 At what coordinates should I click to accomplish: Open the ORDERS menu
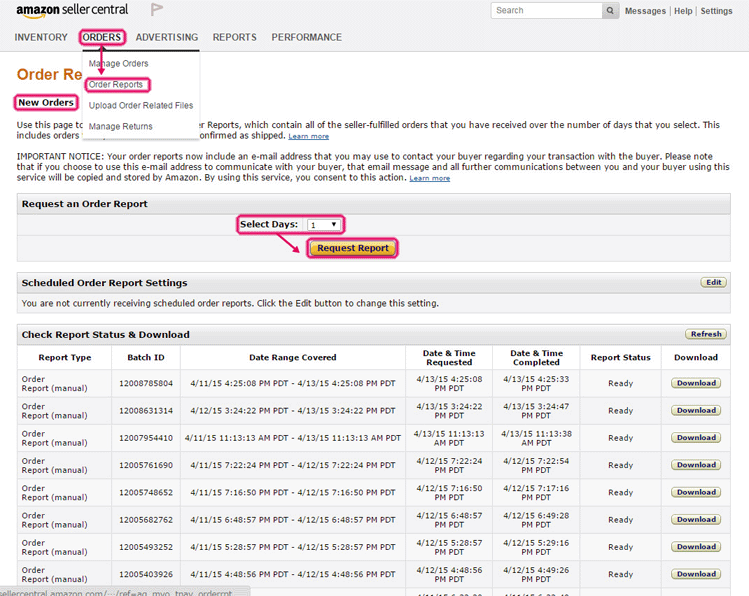[102, 37]
